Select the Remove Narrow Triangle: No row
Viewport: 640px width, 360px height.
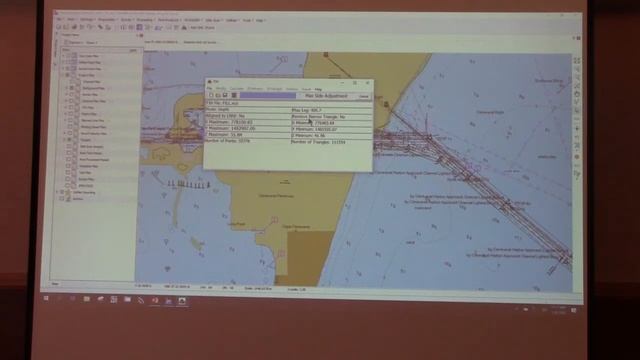[331, 116]
